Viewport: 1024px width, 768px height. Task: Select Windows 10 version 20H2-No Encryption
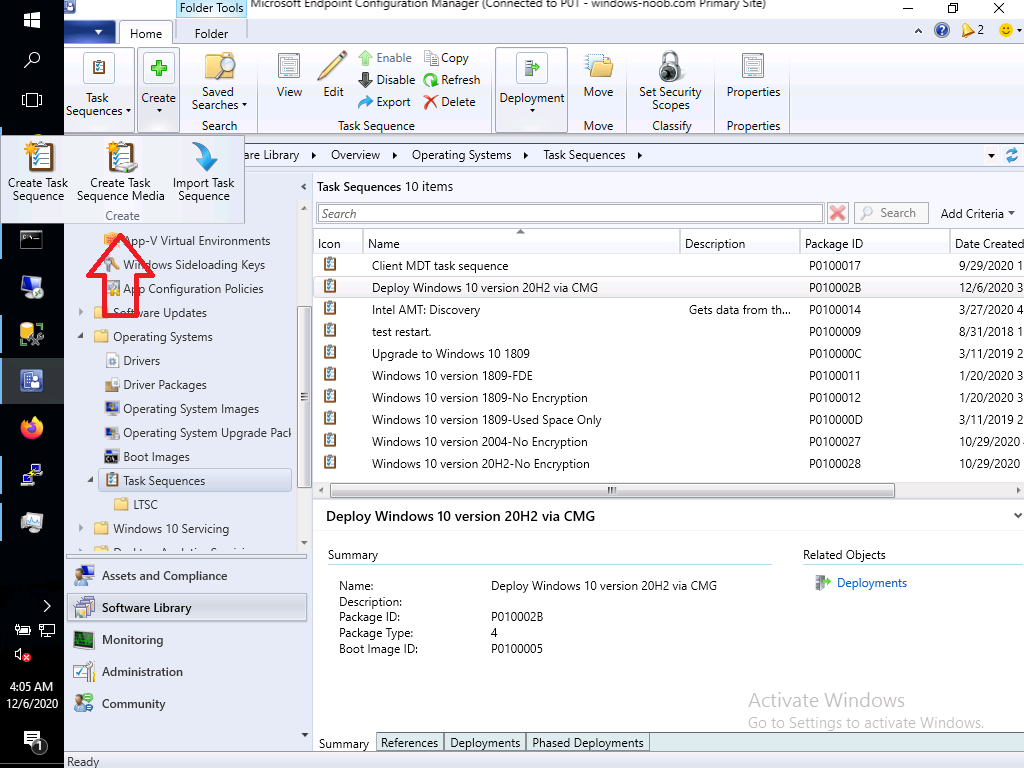click(668, 464)
